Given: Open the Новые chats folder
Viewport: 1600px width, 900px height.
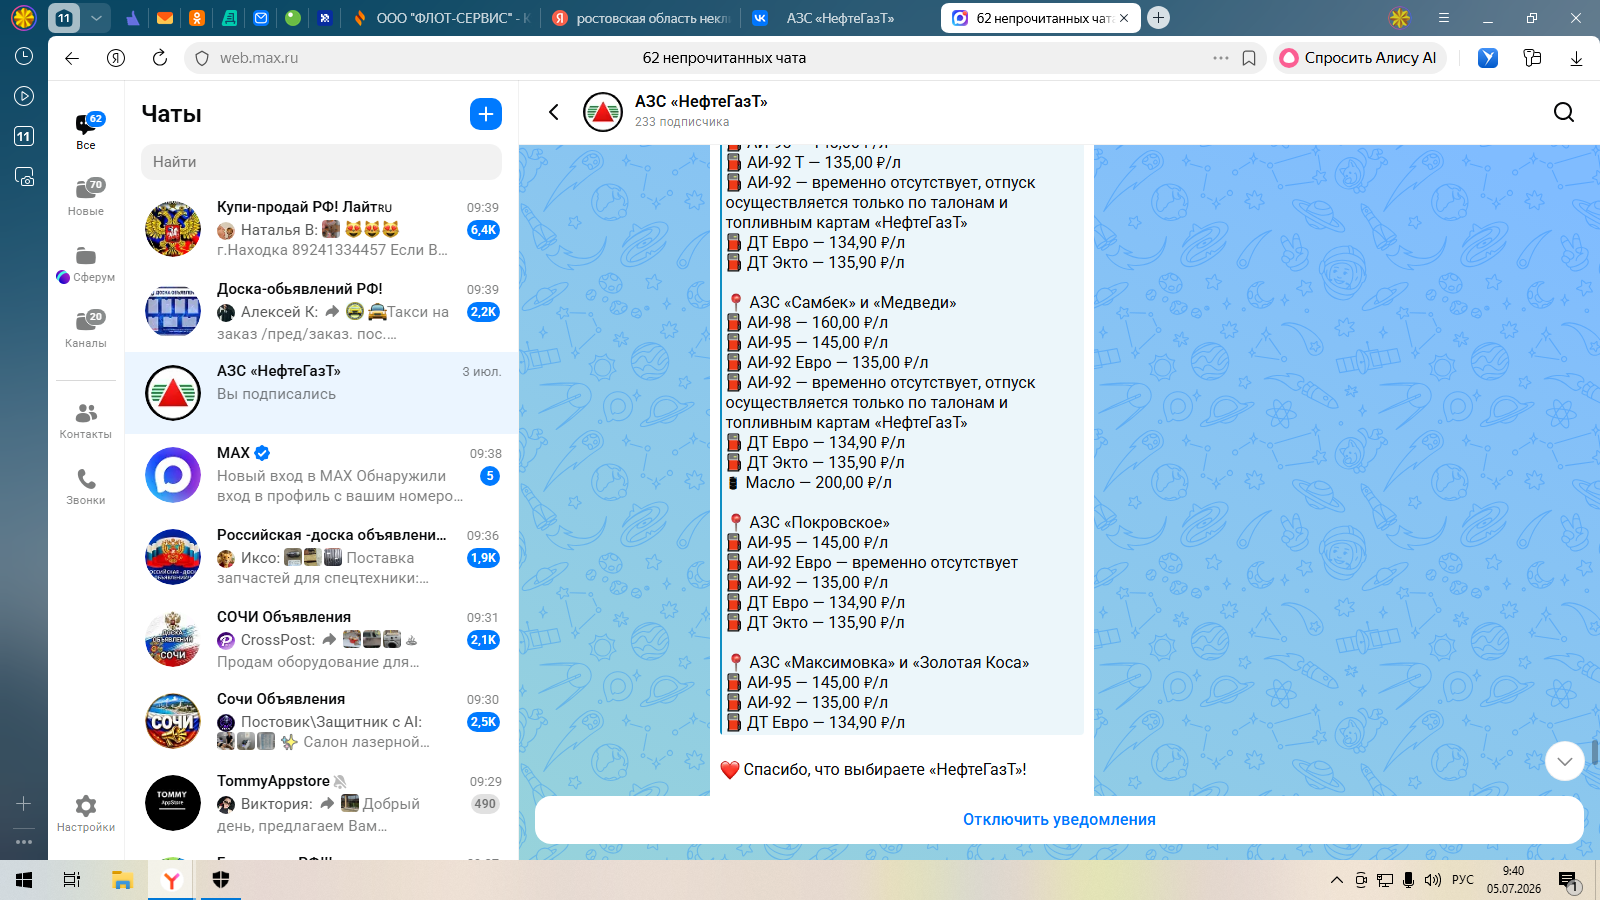Looking at the screenshot, I should click(x=86, y=197).
